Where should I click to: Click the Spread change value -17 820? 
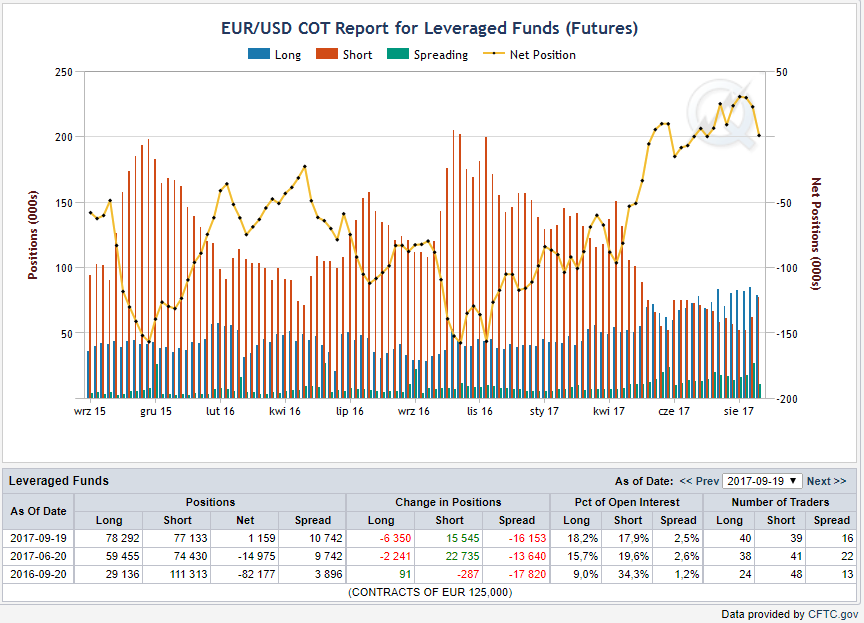(x=527, y=575)
